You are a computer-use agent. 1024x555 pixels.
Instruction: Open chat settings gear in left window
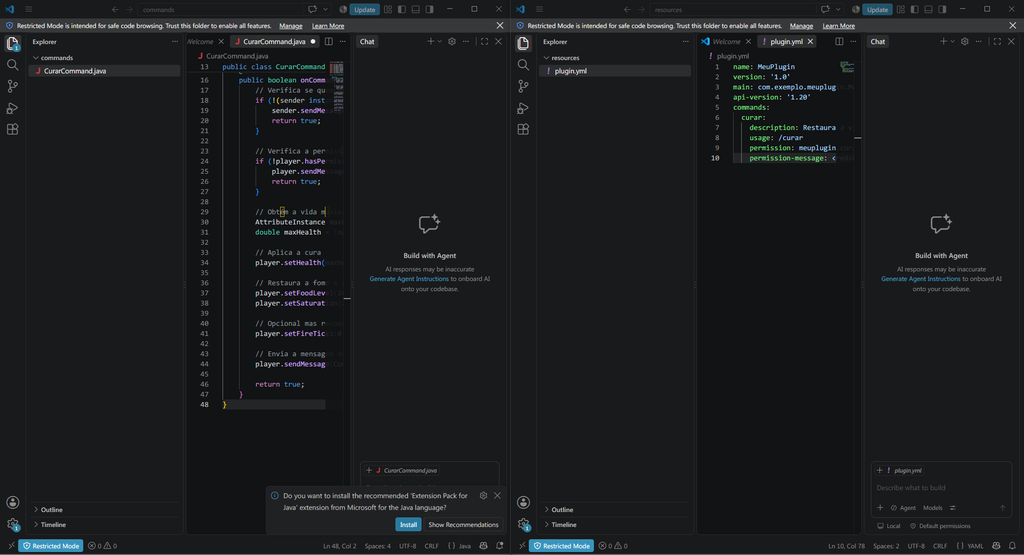(x=452, y=41)
